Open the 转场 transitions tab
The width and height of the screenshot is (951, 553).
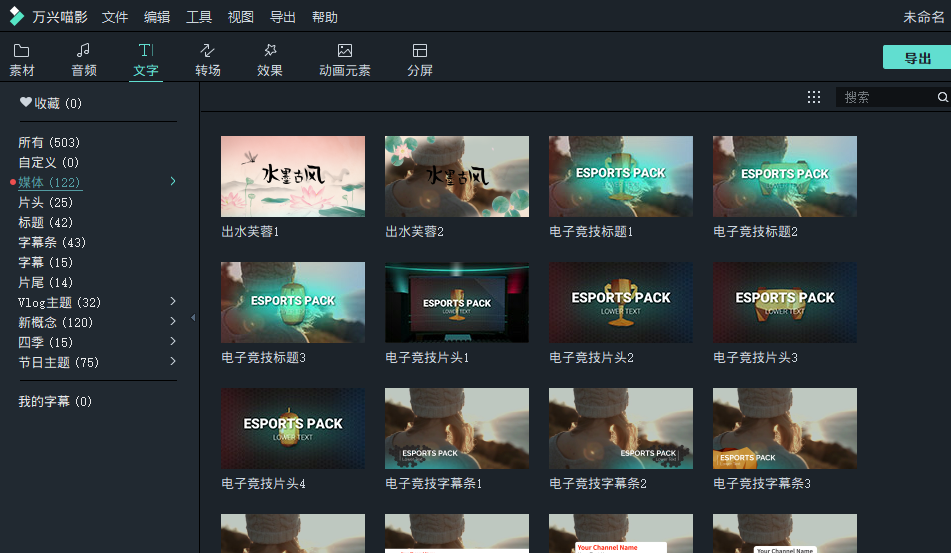(x=207, y=60)
